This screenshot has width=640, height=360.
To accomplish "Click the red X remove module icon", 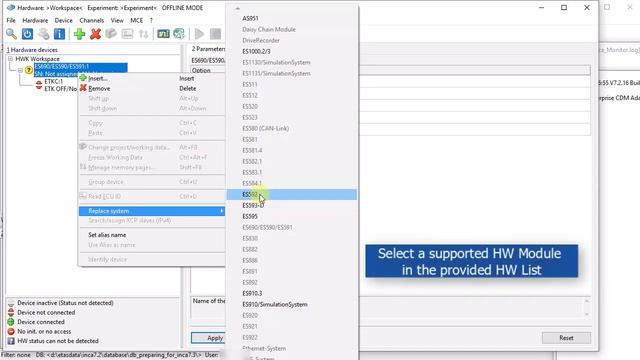I will 96,34.
